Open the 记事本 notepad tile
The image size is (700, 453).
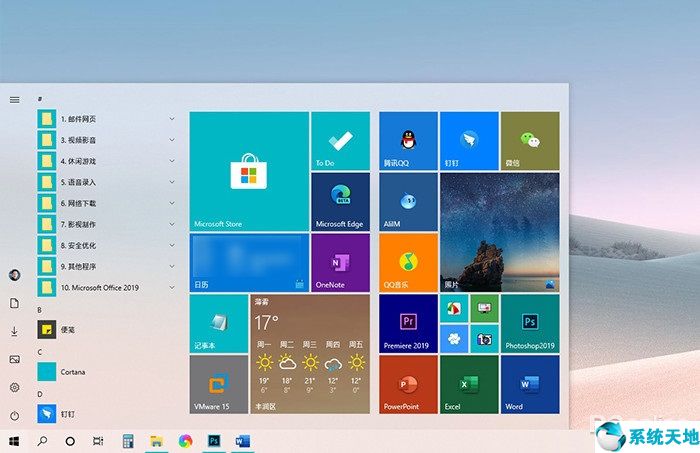coord(219,324)
